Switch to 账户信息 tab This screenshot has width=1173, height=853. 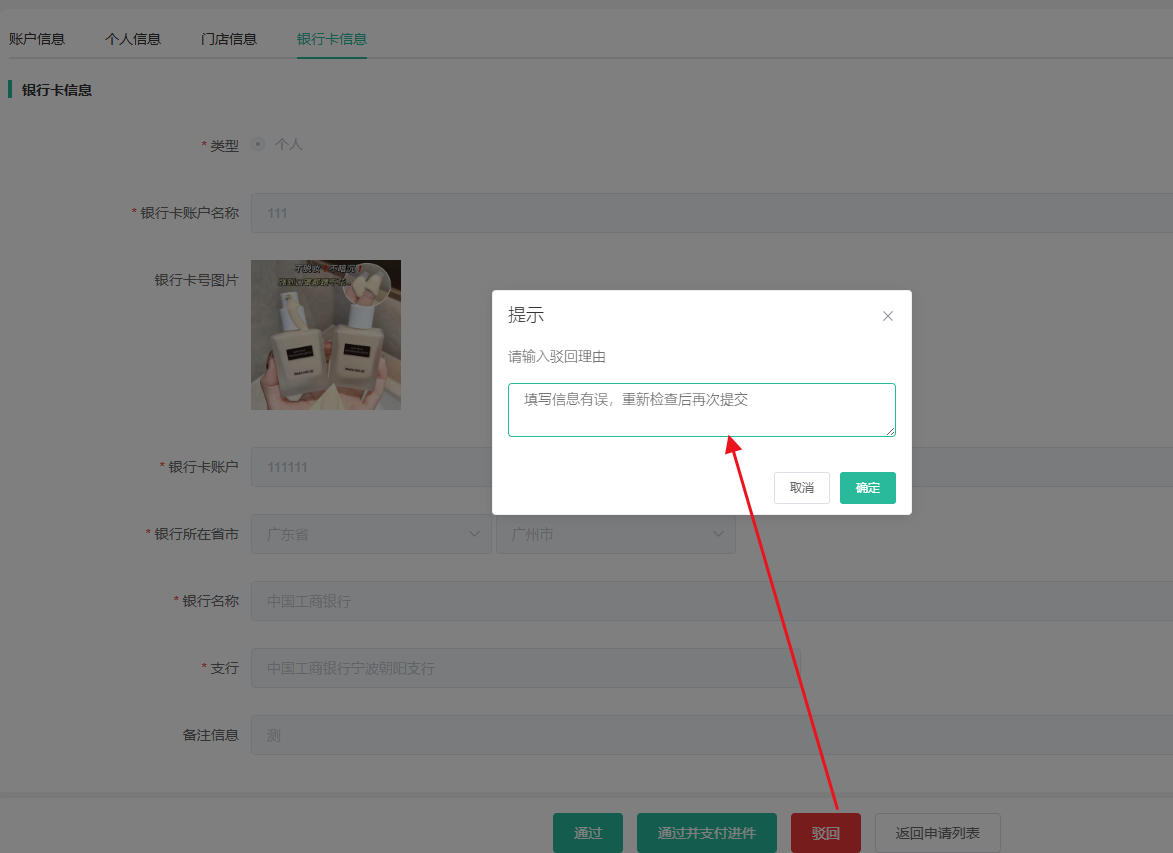pos(37,39)
